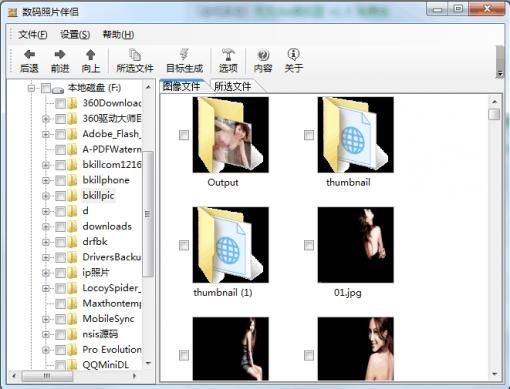The height and width of the screenshot is (389, 510).
Task: Click the folder icon beside QQMiniDL
Action: (72, 365)
